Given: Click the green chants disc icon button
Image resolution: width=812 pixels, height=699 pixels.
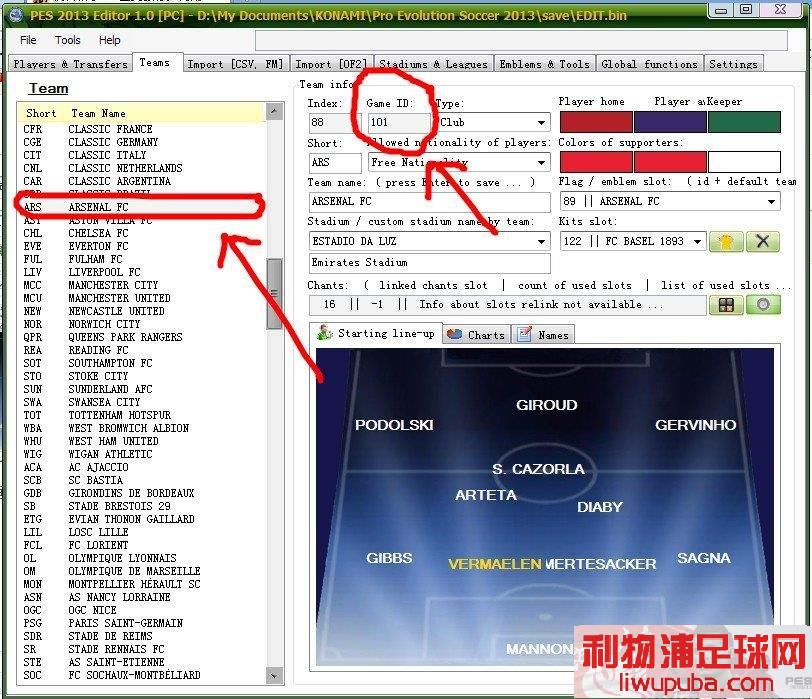Looking at the screenshot, I should tap(763, 305).
